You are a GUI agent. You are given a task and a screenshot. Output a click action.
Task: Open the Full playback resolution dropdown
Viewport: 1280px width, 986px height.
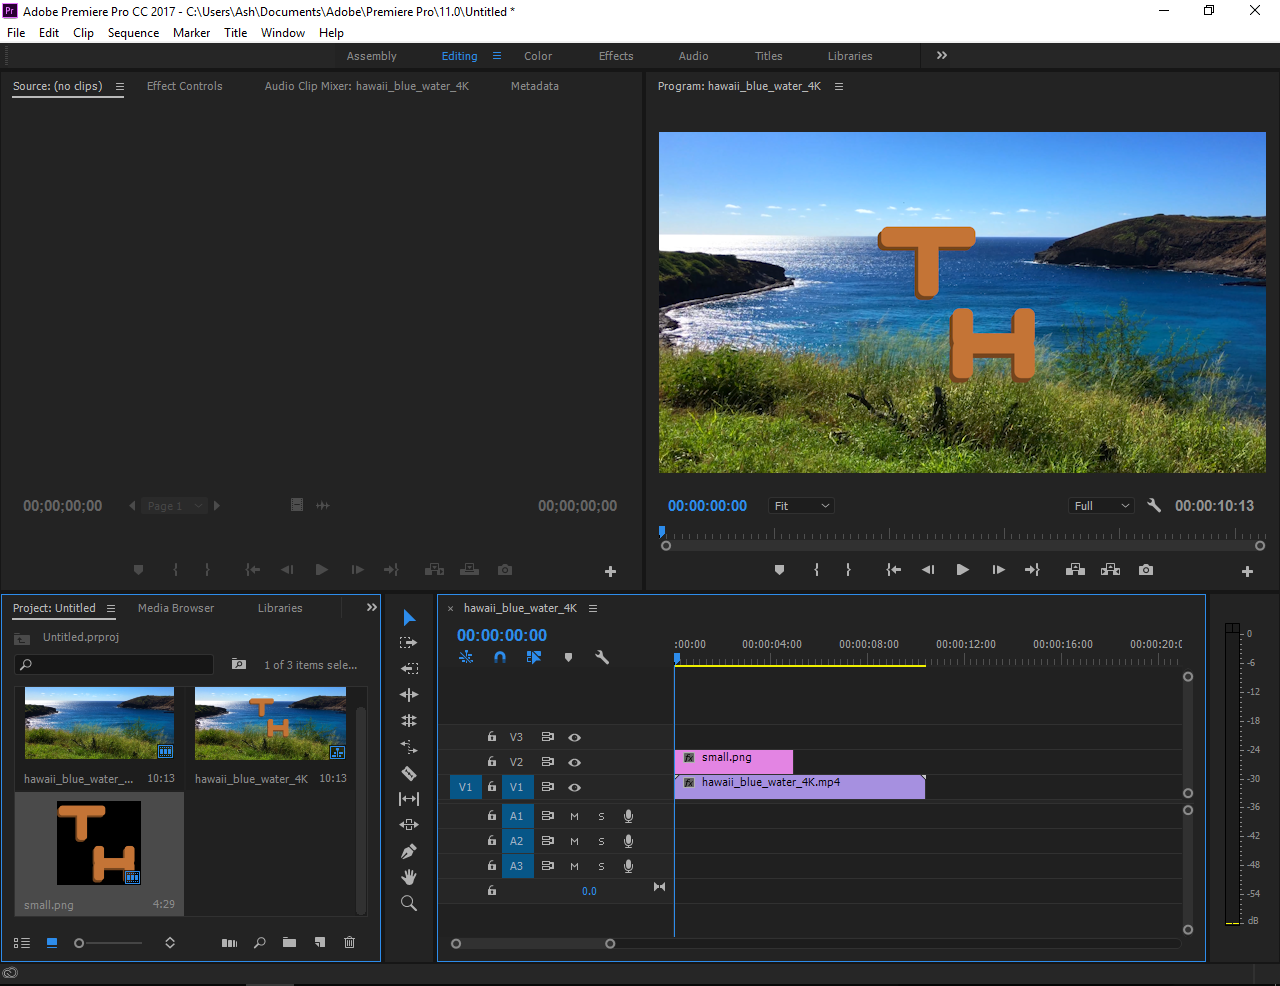[x=1100, y=505]
